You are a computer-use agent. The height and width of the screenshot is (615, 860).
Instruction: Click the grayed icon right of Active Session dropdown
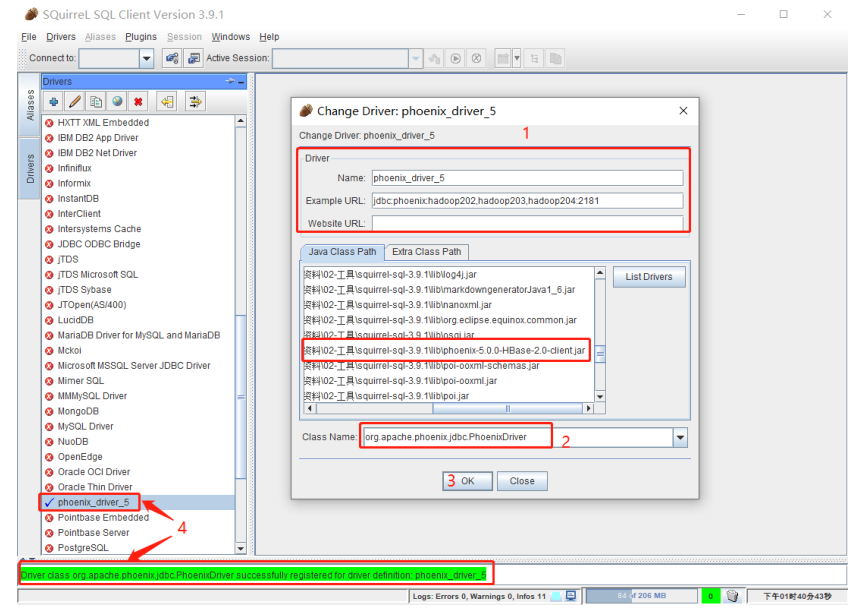coord(434,58)
